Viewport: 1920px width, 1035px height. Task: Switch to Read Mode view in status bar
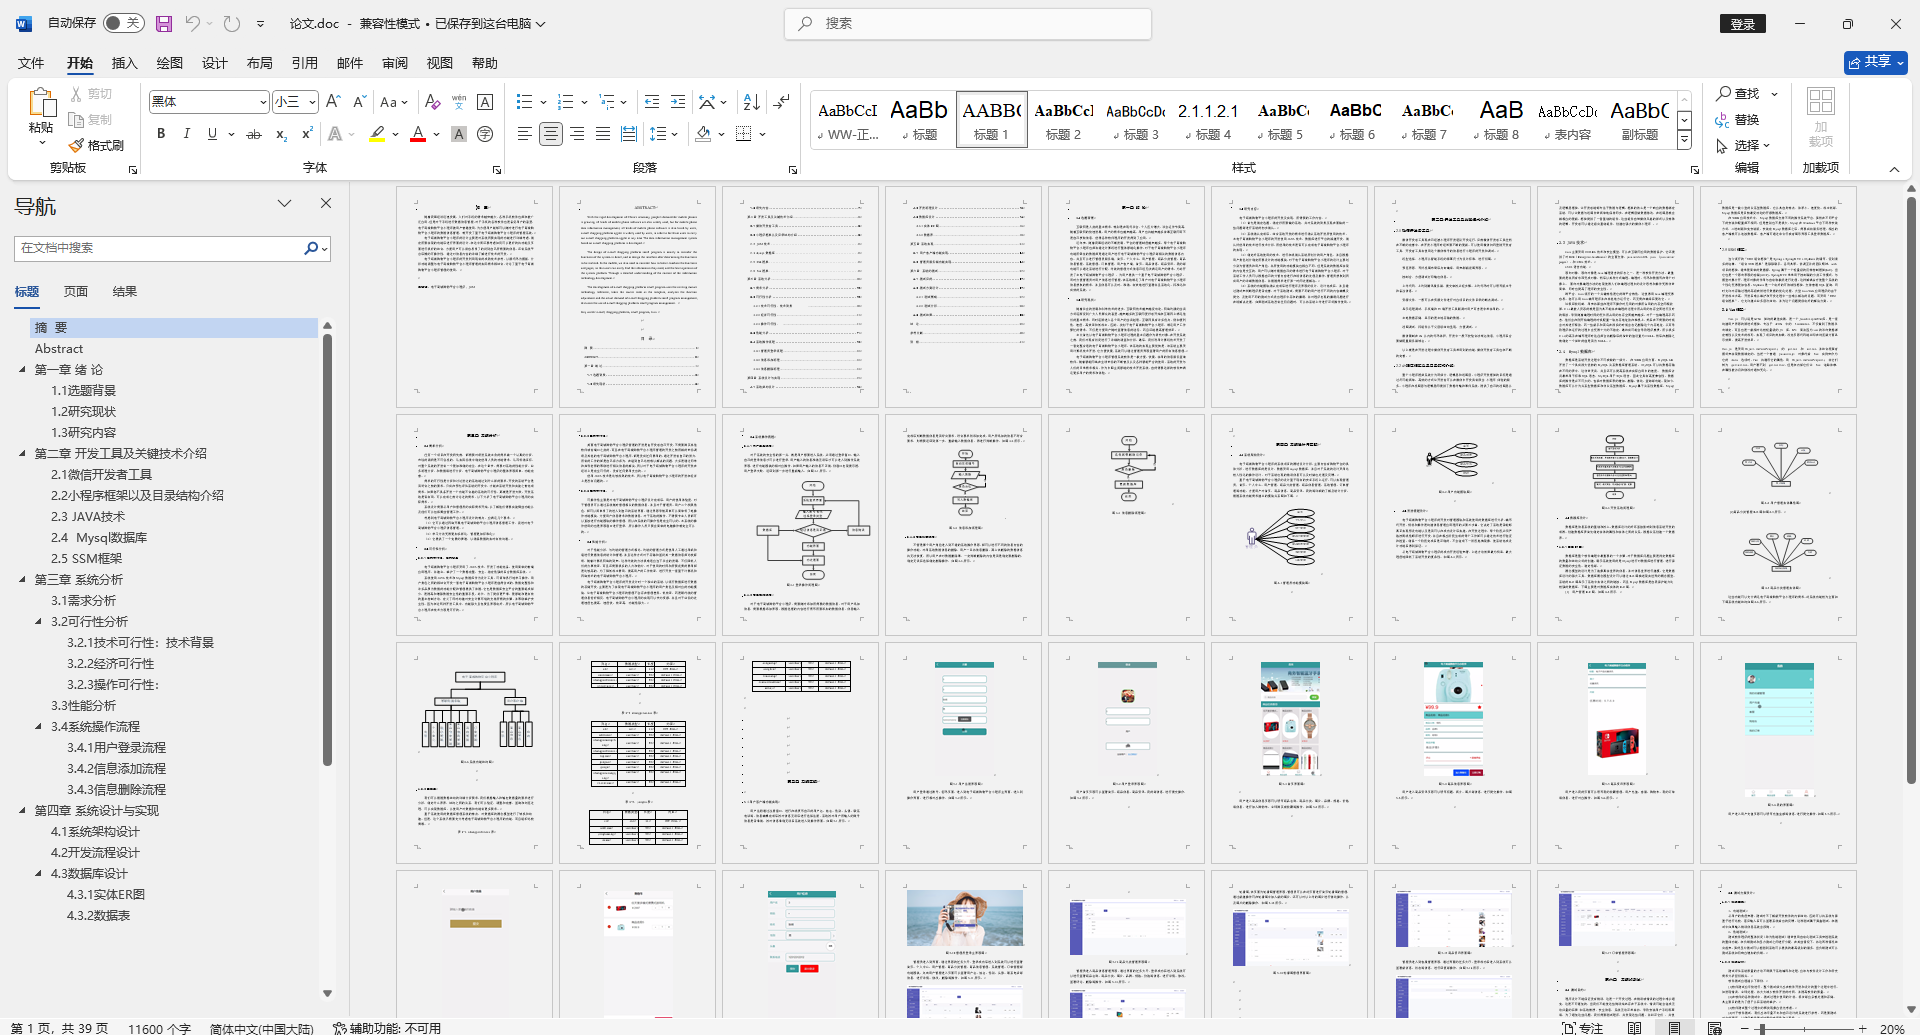click(1635, 1028)
